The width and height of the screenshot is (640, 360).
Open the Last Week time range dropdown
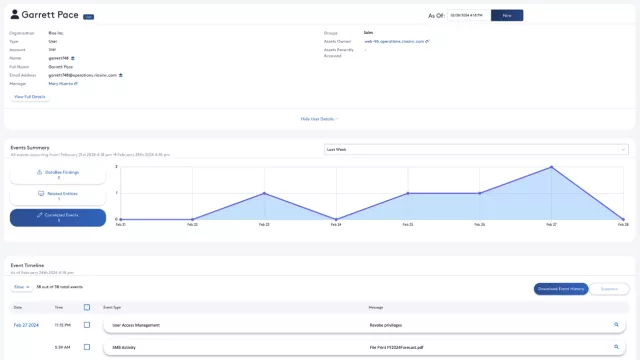coord(476,149)
